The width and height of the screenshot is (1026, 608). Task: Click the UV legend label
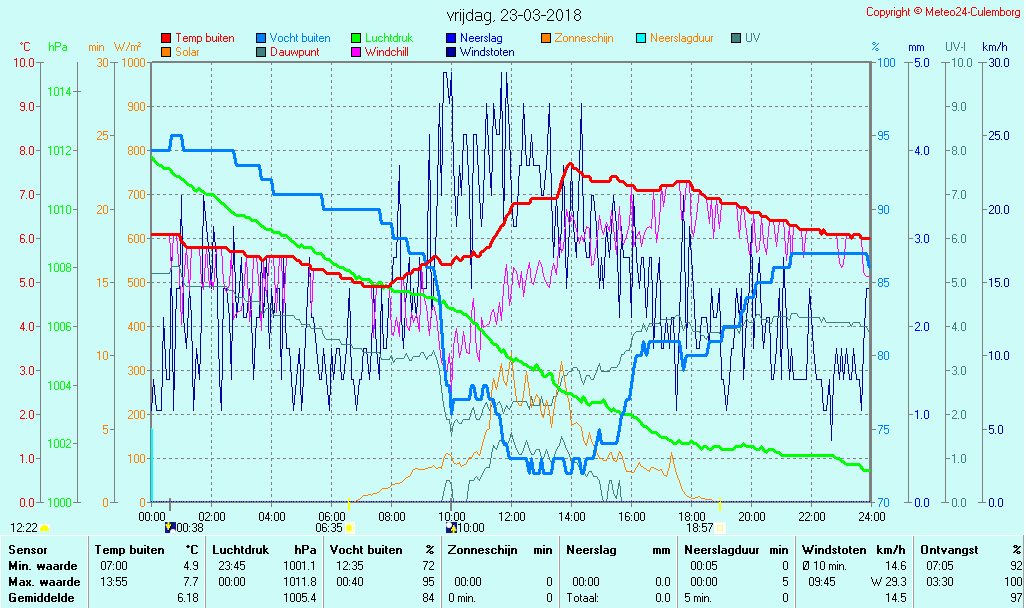point(752,38)
